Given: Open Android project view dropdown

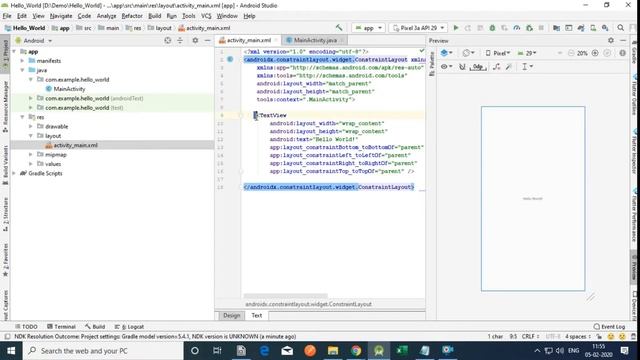Looking at the screenshot, I should coord(34,40).
